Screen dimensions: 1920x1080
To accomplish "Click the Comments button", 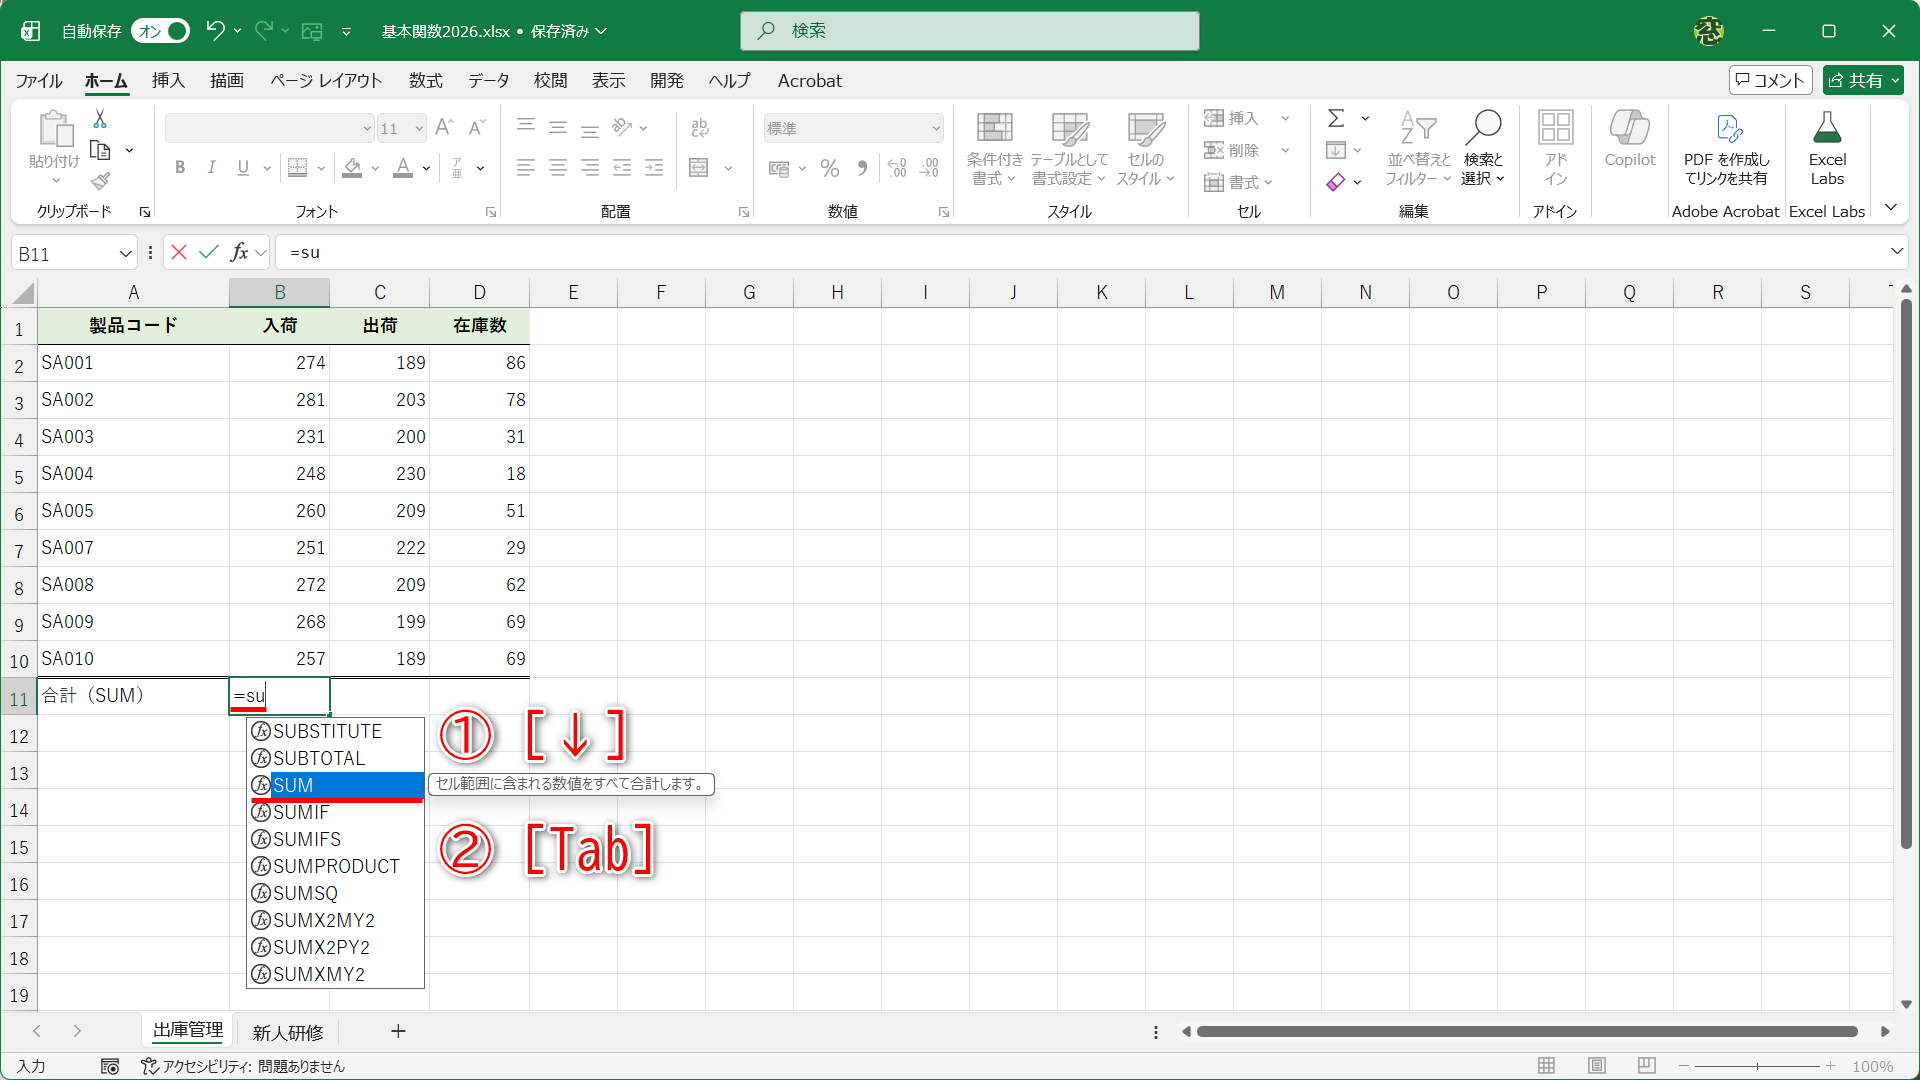I will (x=1770, y=80).
